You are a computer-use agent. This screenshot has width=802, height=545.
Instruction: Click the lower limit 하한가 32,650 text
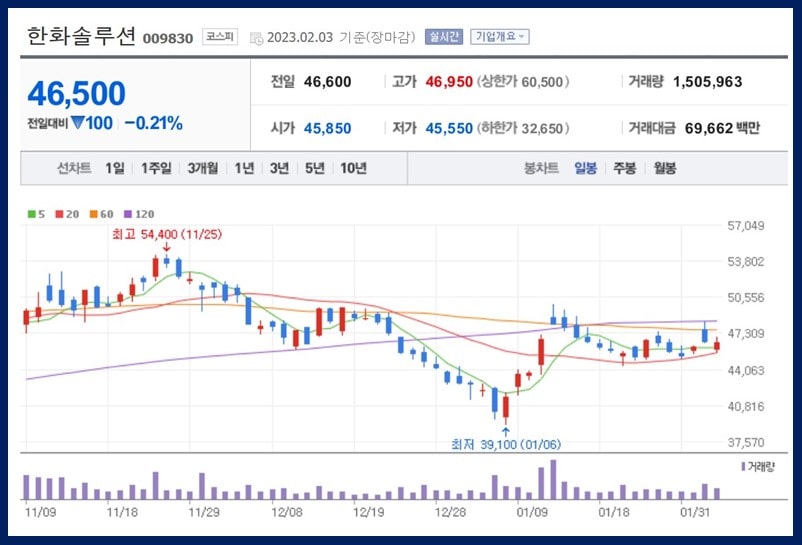523,128
